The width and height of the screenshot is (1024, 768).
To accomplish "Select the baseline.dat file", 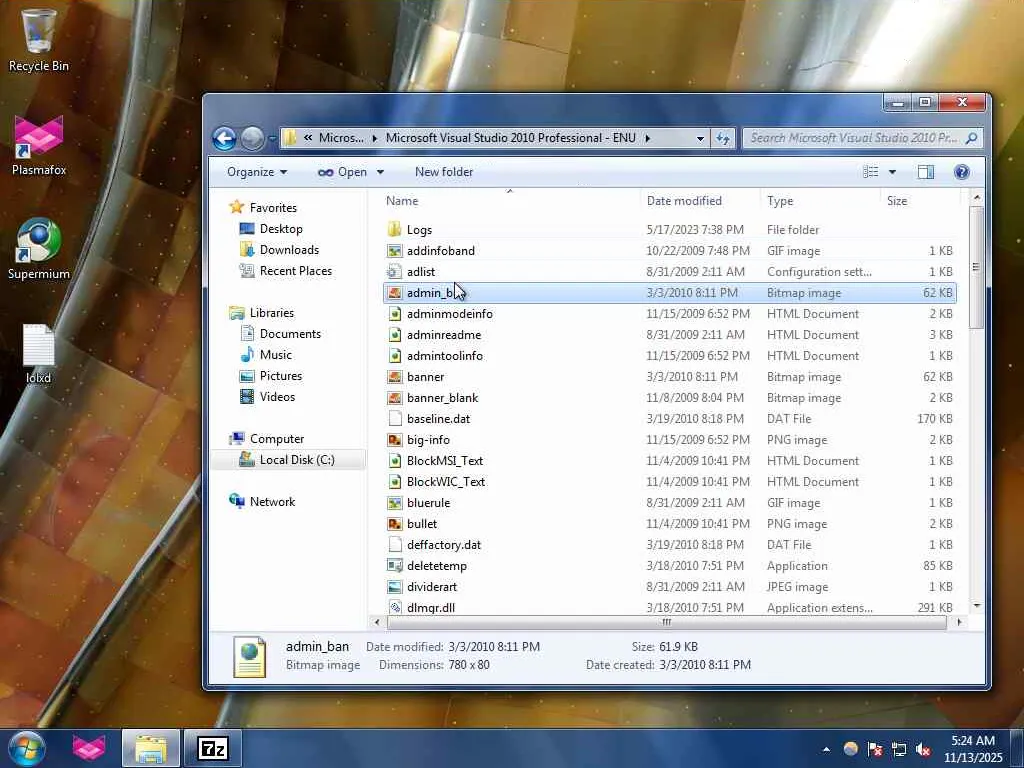I will tap(669, 419).
